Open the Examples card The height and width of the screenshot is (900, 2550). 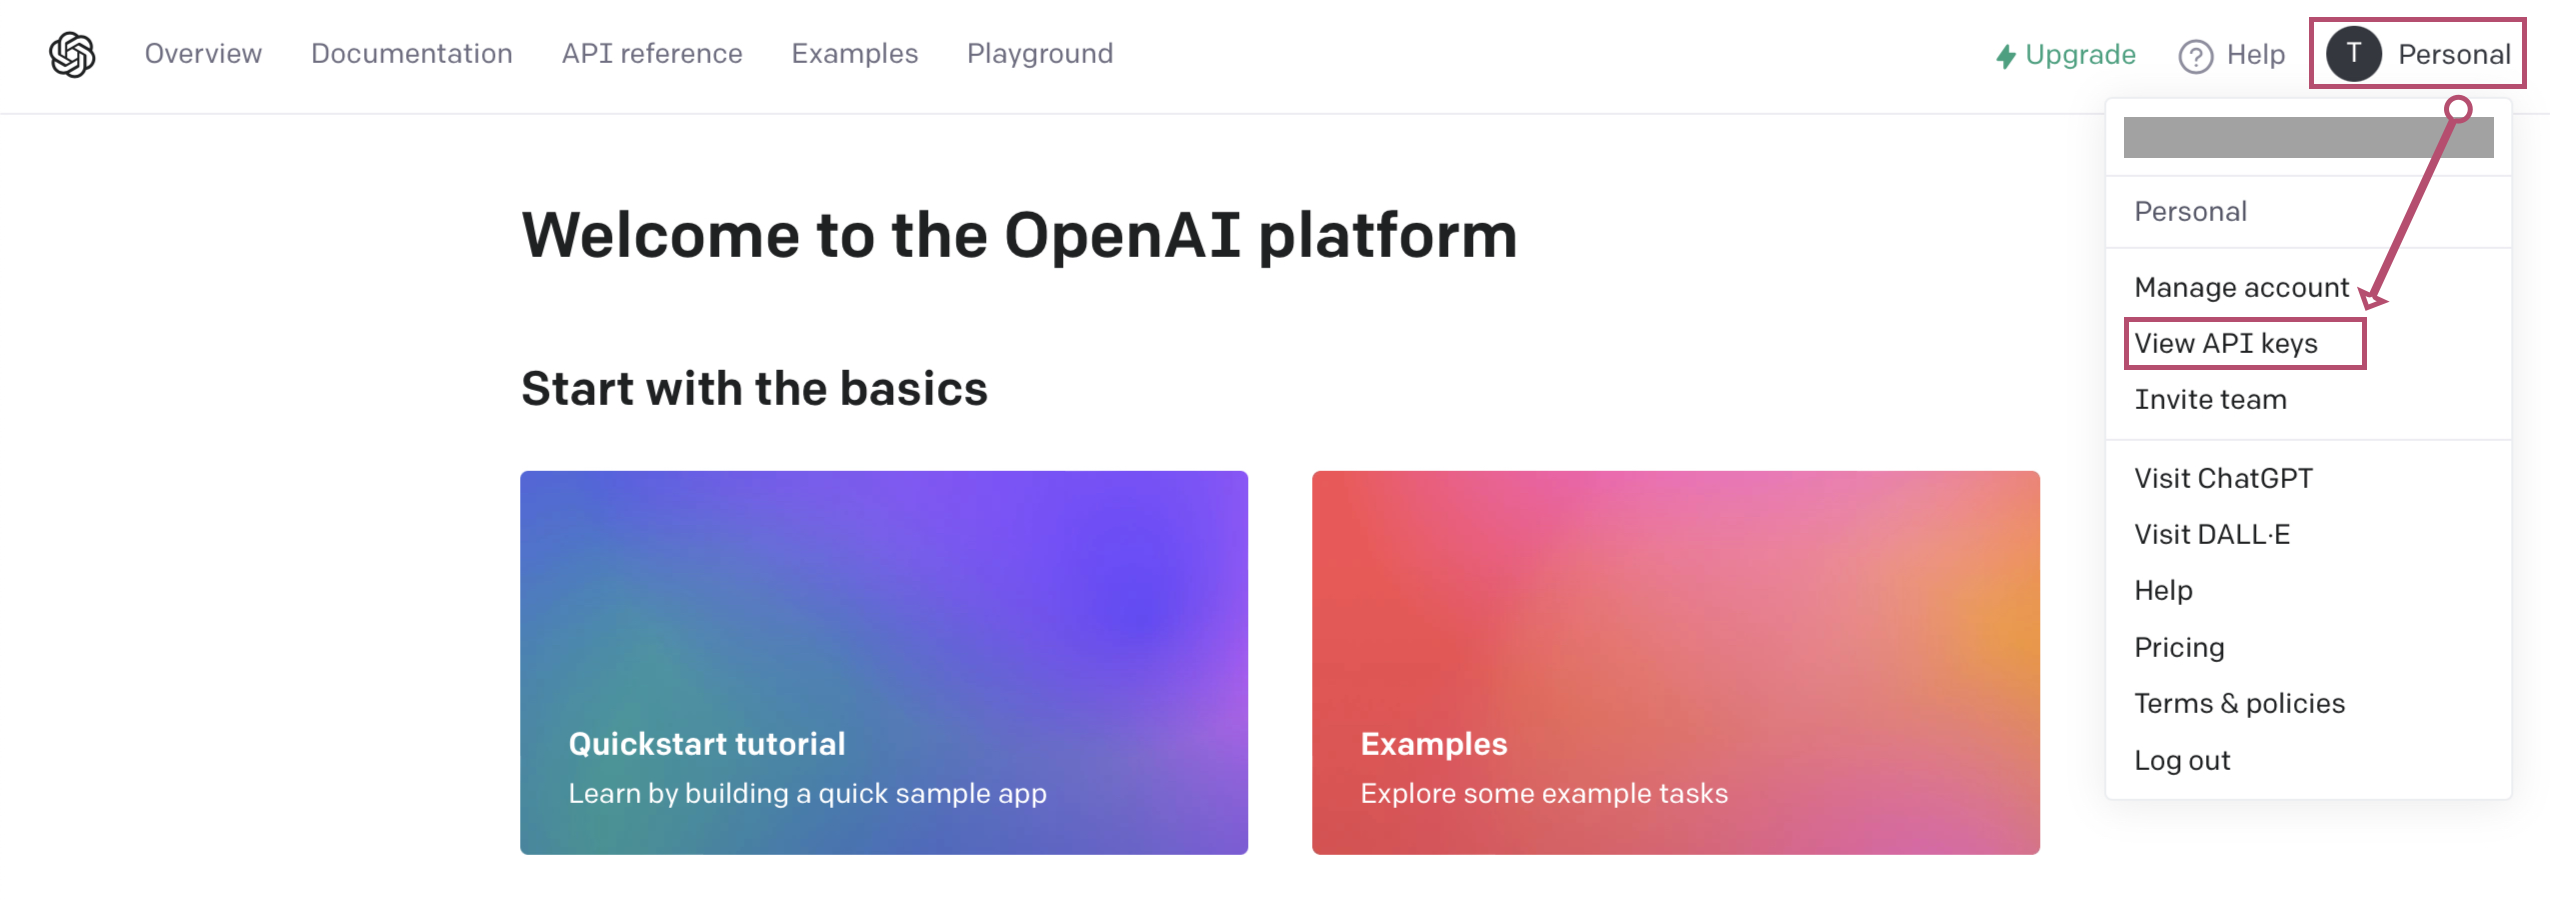pyautogui.click(x=1676, y=663)
